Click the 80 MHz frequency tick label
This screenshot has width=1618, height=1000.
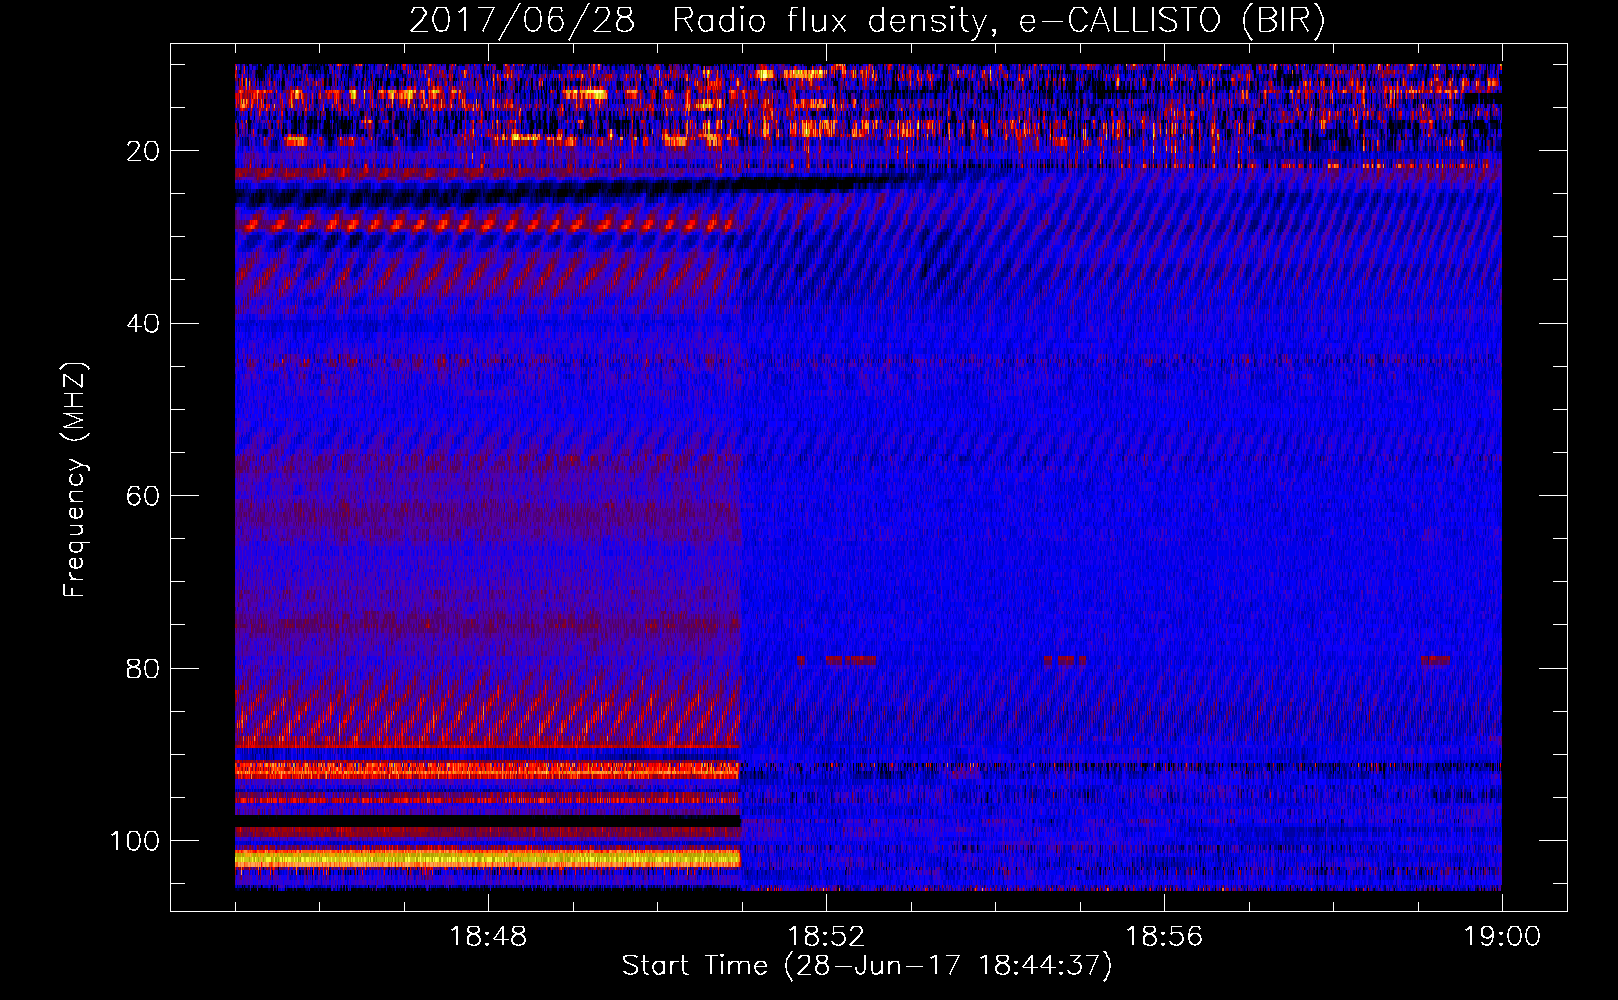point(143,669)
